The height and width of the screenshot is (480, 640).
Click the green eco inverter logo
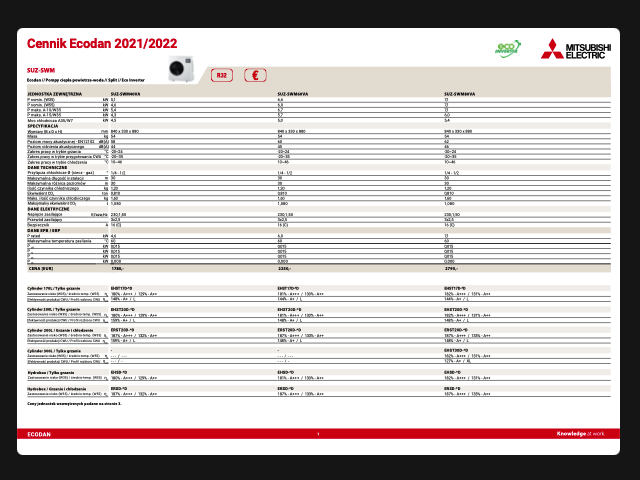pos(508,49)
